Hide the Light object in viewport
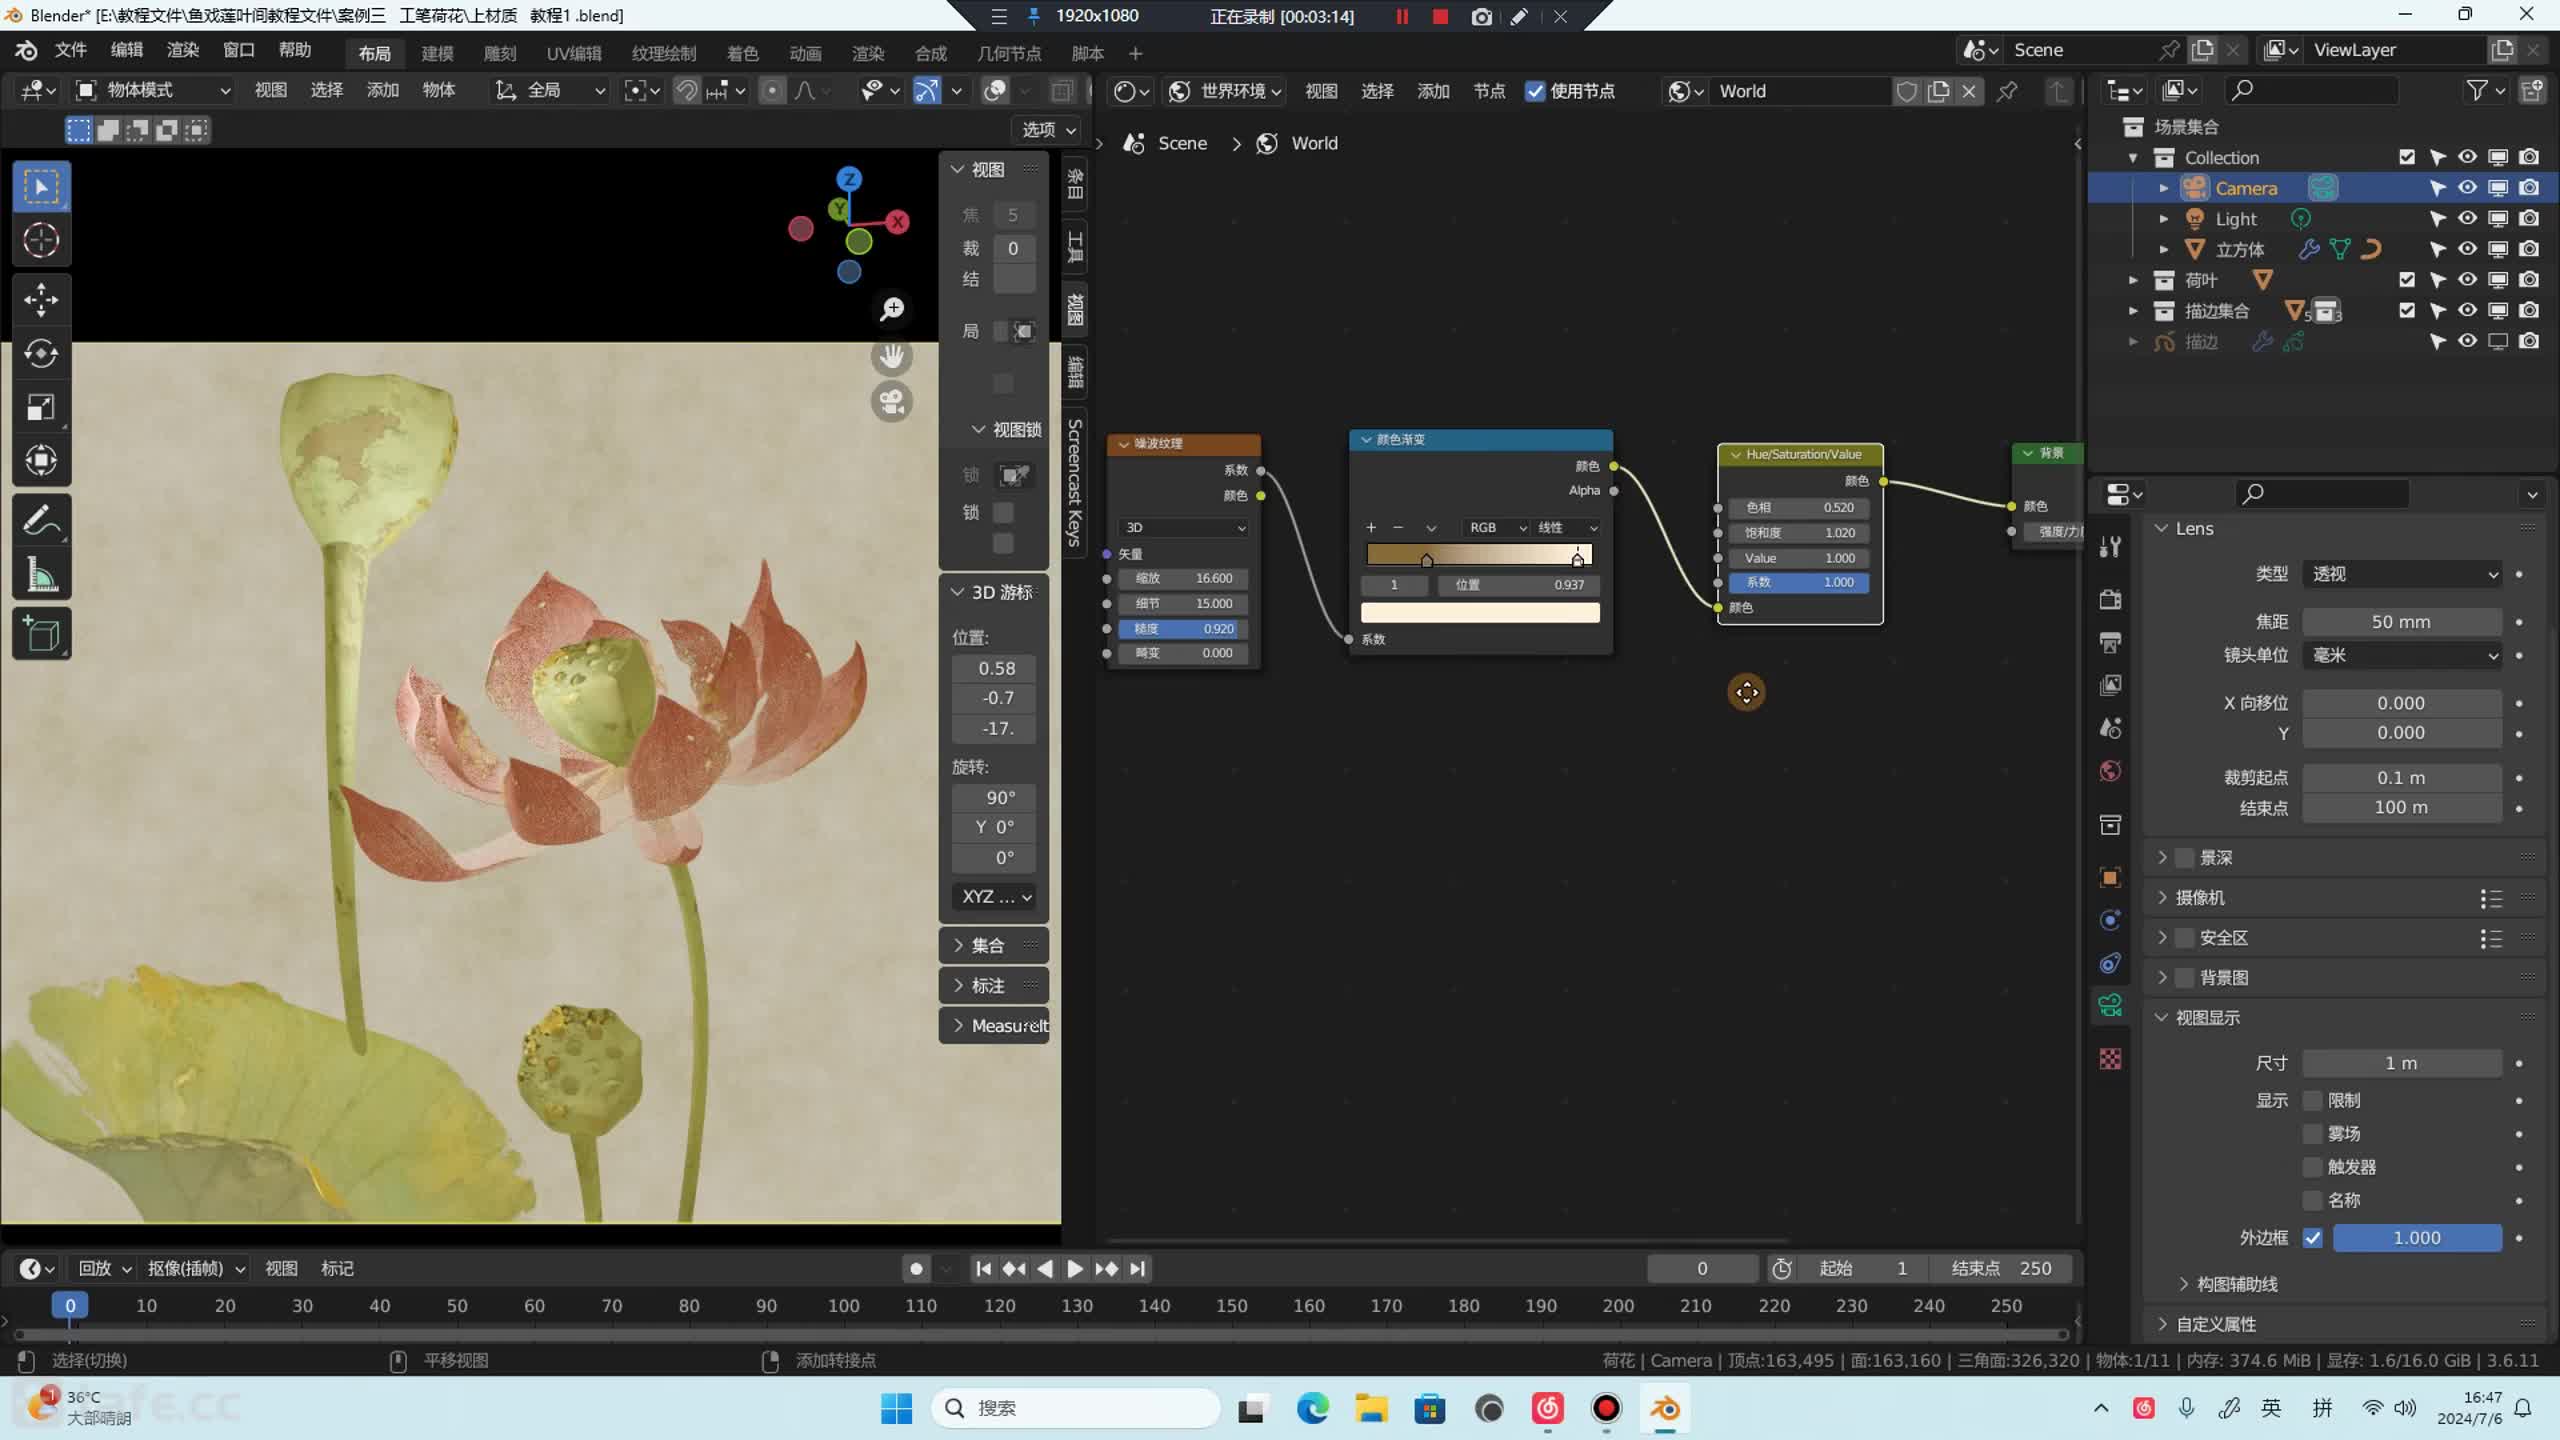 point(2467,218)
